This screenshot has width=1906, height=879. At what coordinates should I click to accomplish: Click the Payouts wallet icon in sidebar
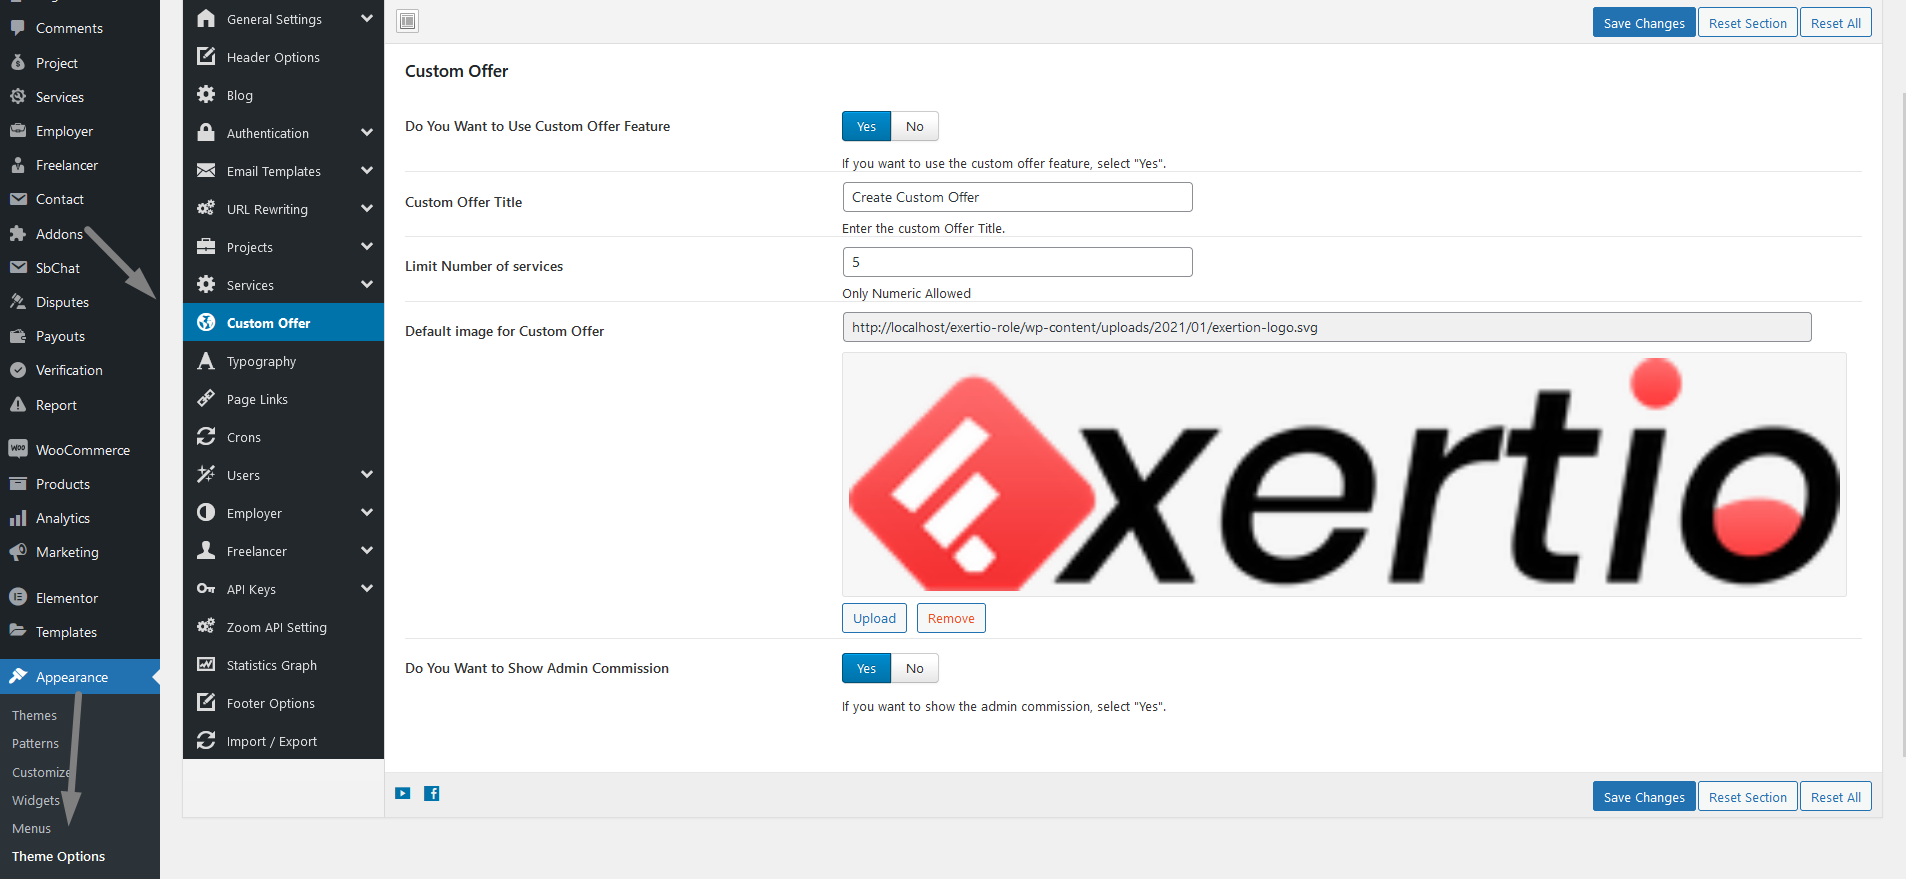[18, 336]
